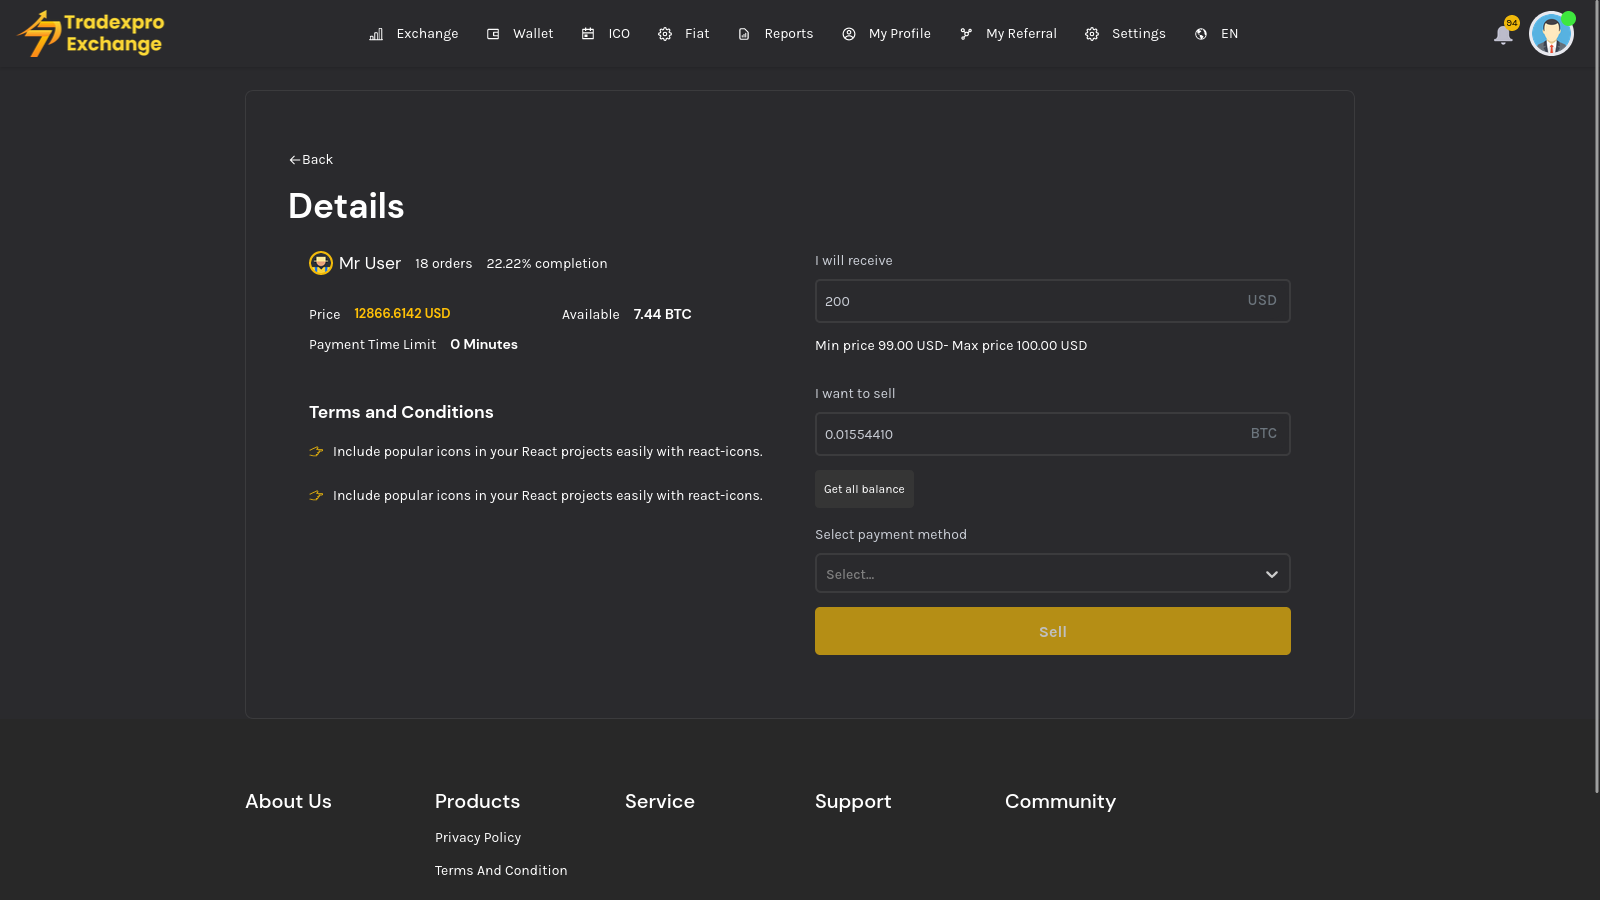Open notifications bell icon

point(1503,35)
